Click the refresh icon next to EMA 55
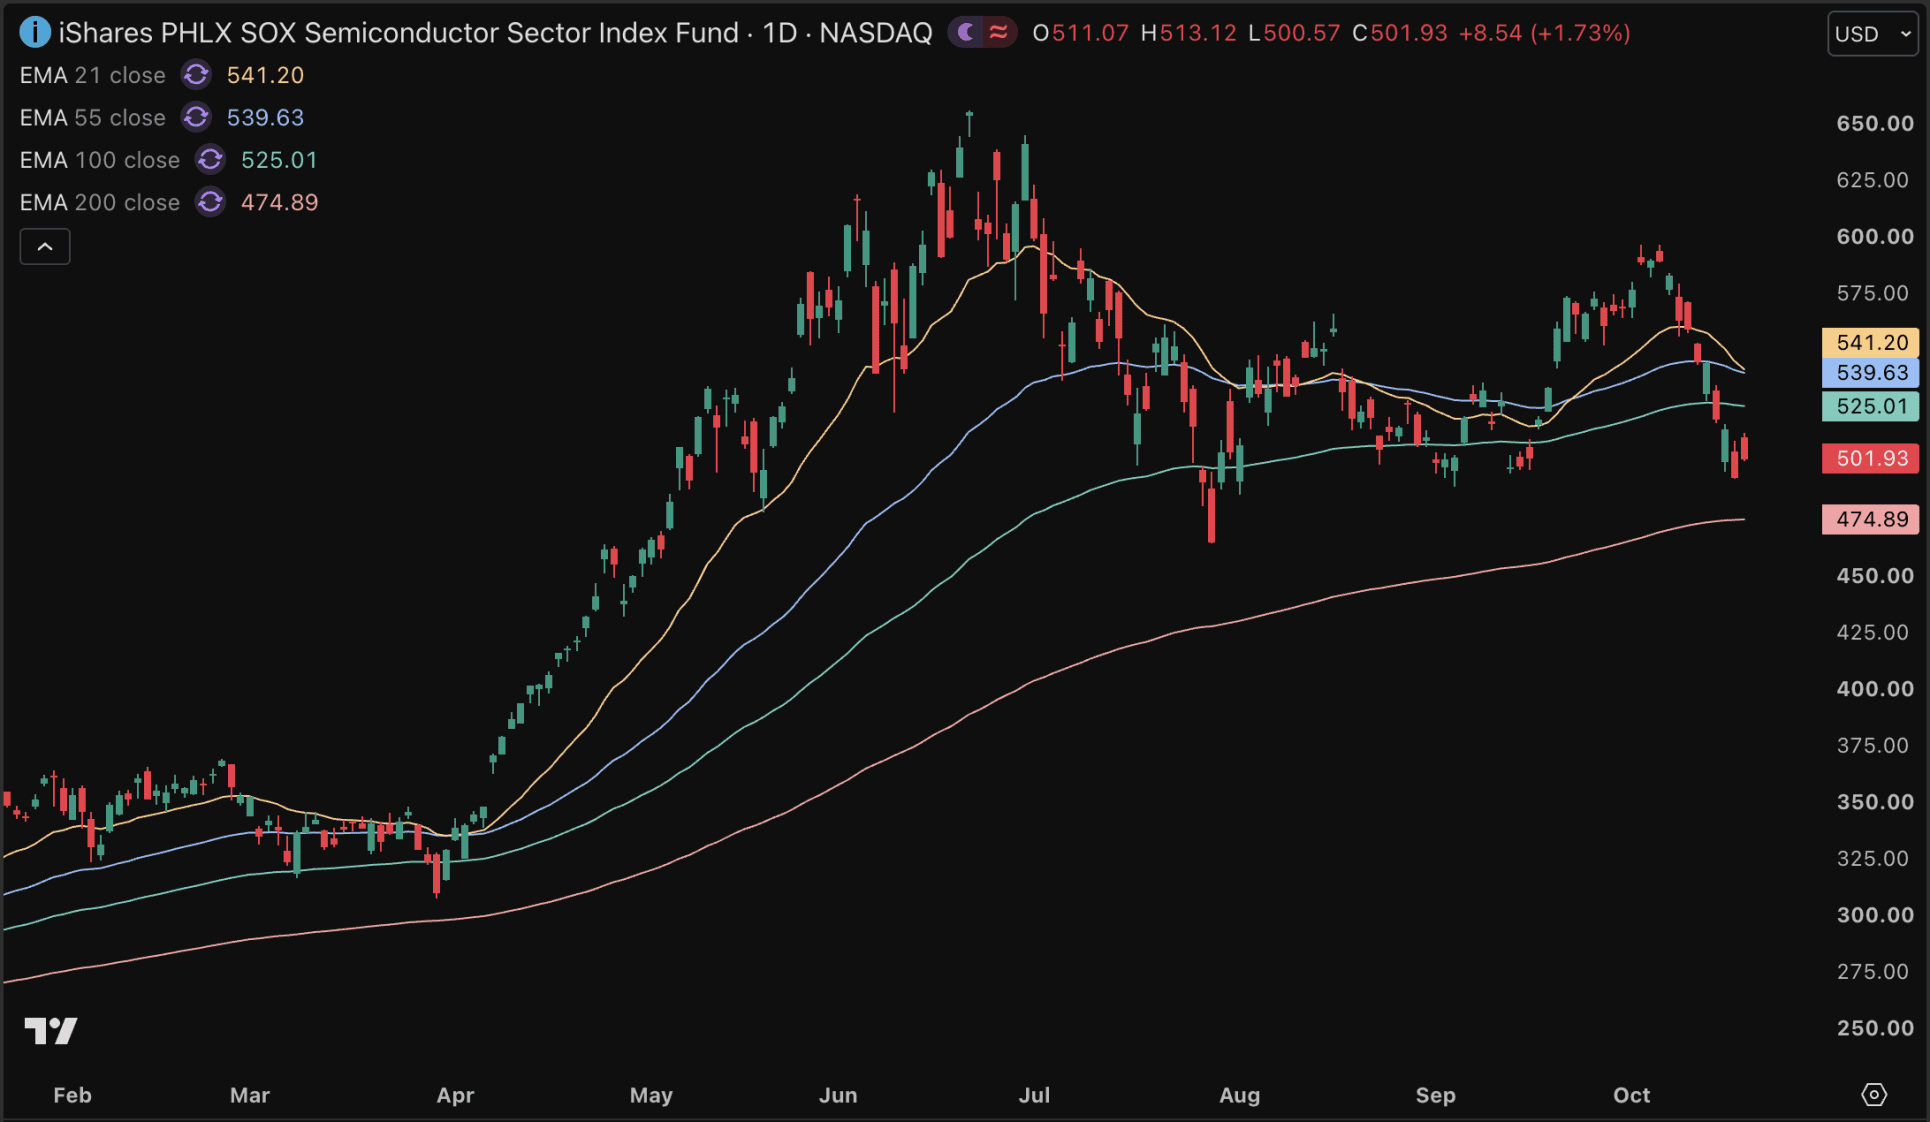The width and height of the screenshot is (1930, 1122). click(x=196, y=117)
